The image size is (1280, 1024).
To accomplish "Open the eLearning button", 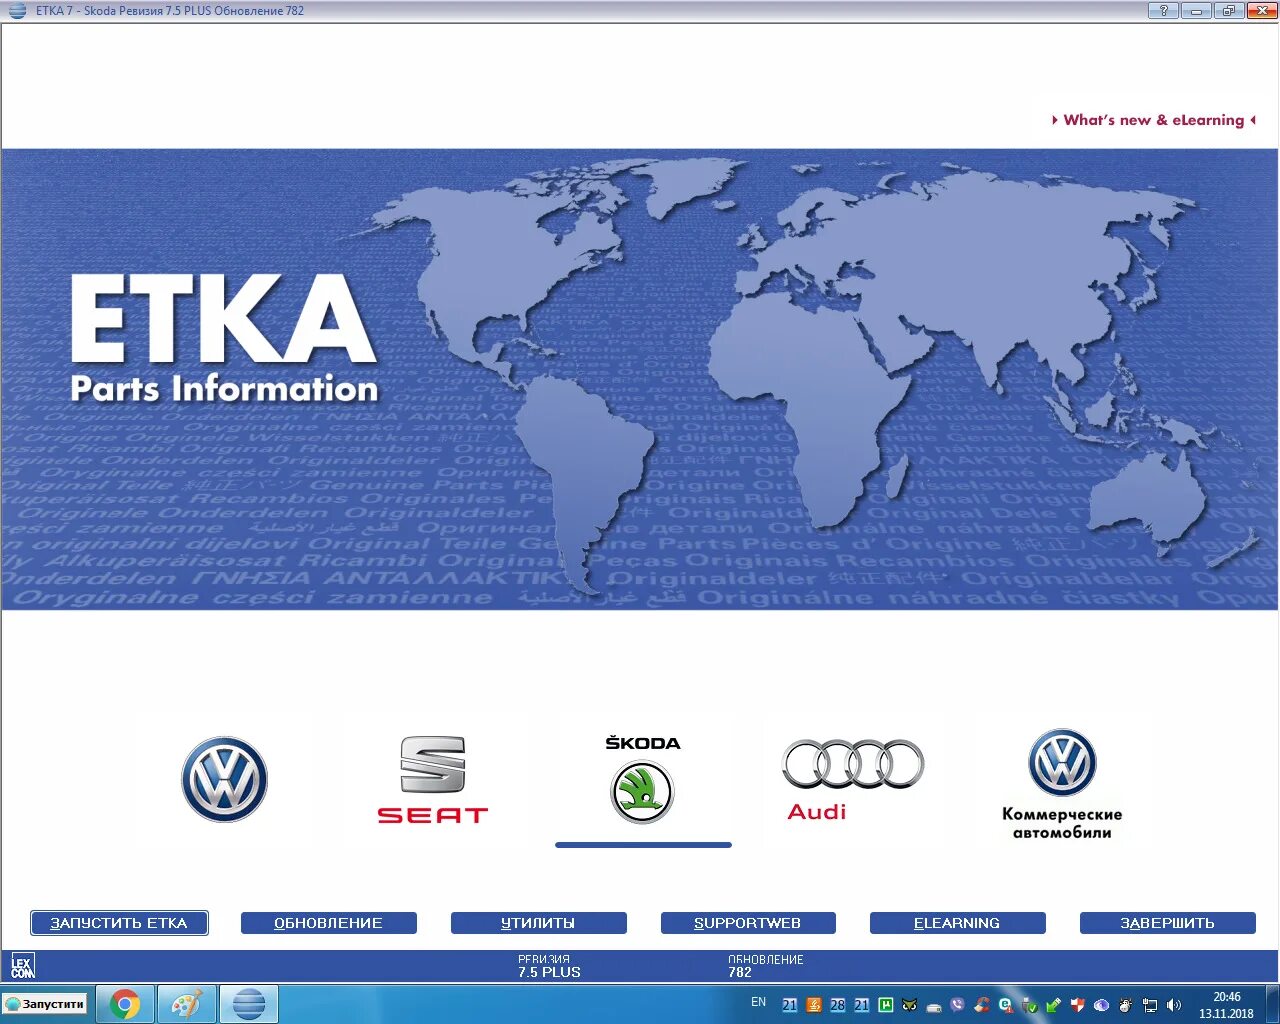I will click(x=958, y=923).
